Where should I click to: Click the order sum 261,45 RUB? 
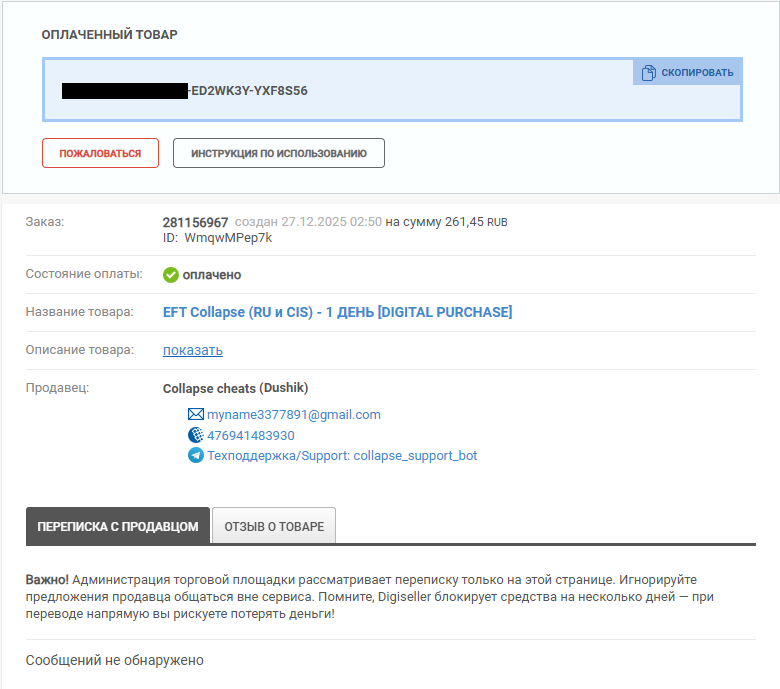point(476,222)
